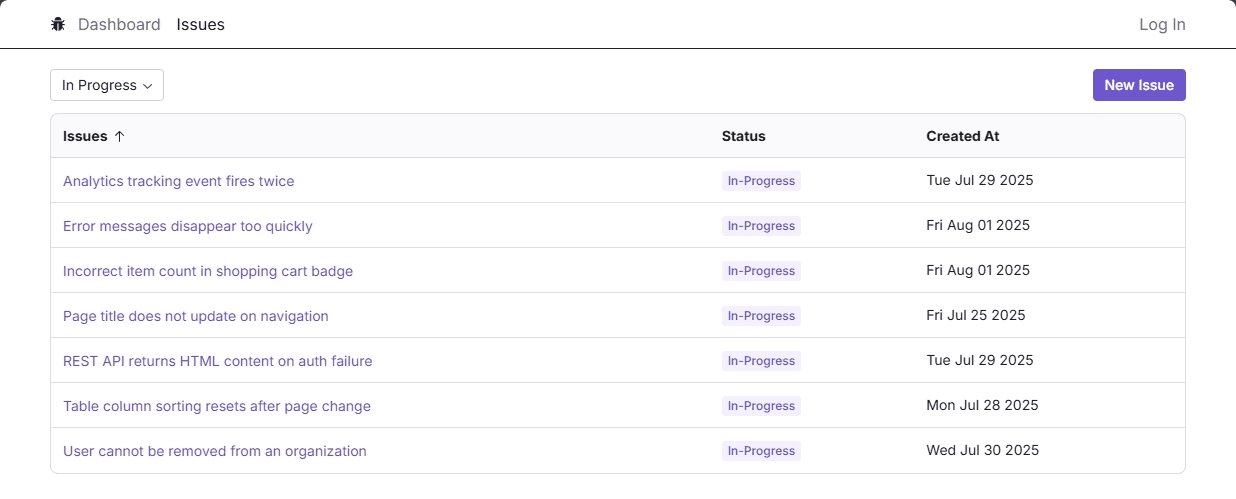Click In-Progress badge on User cannot be removed row

761,451
